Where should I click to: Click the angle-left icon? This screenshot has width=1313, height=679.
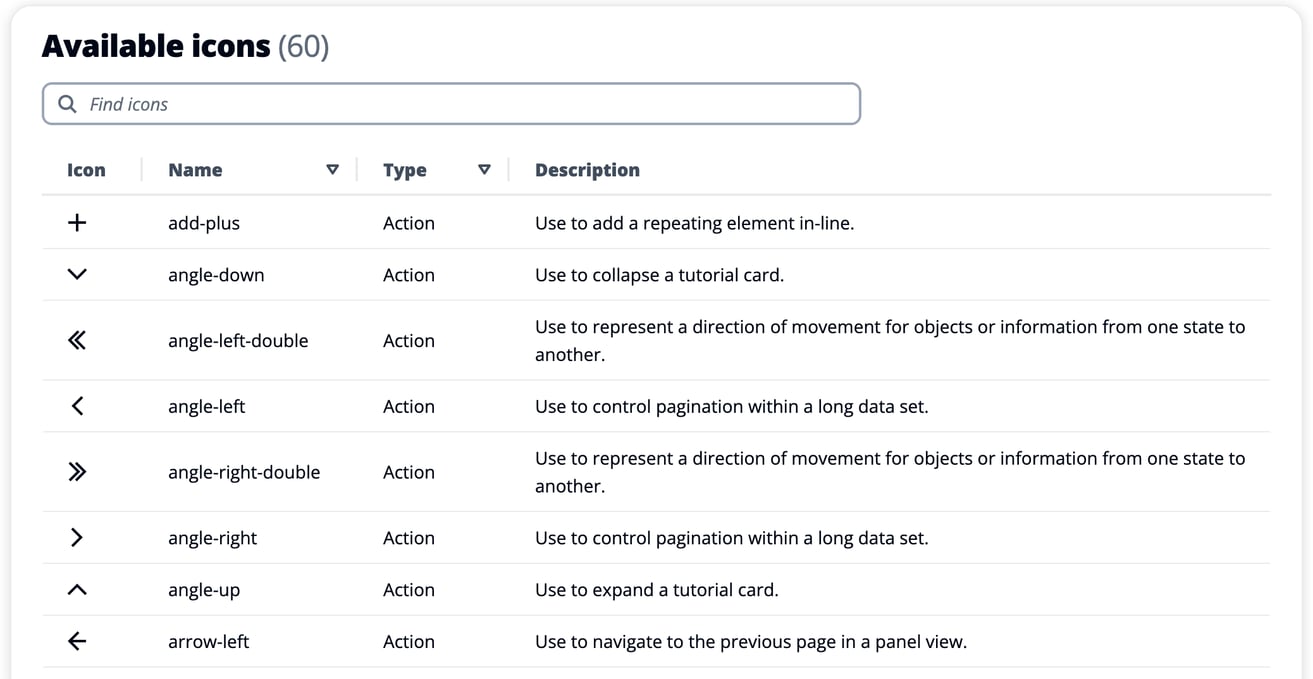click(x=77, y=406)
